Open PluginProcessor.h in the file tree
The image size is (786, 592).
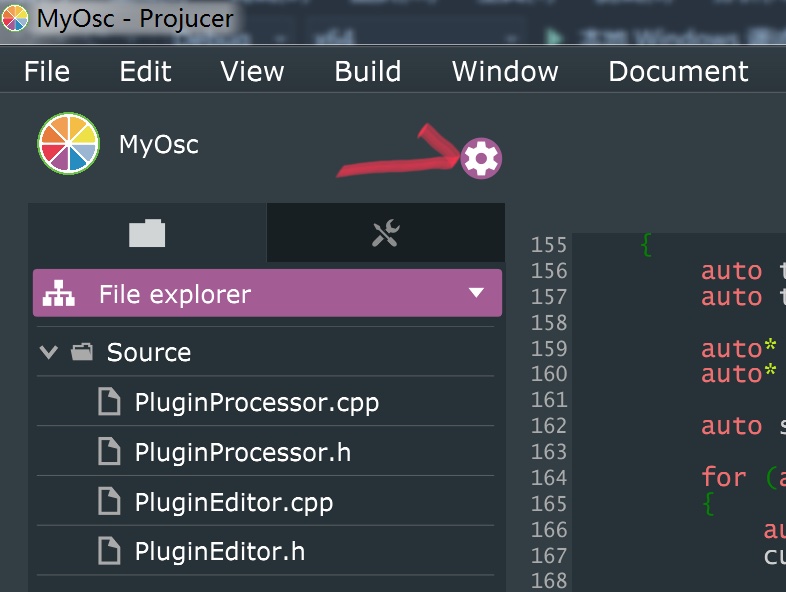coord(243,452)
